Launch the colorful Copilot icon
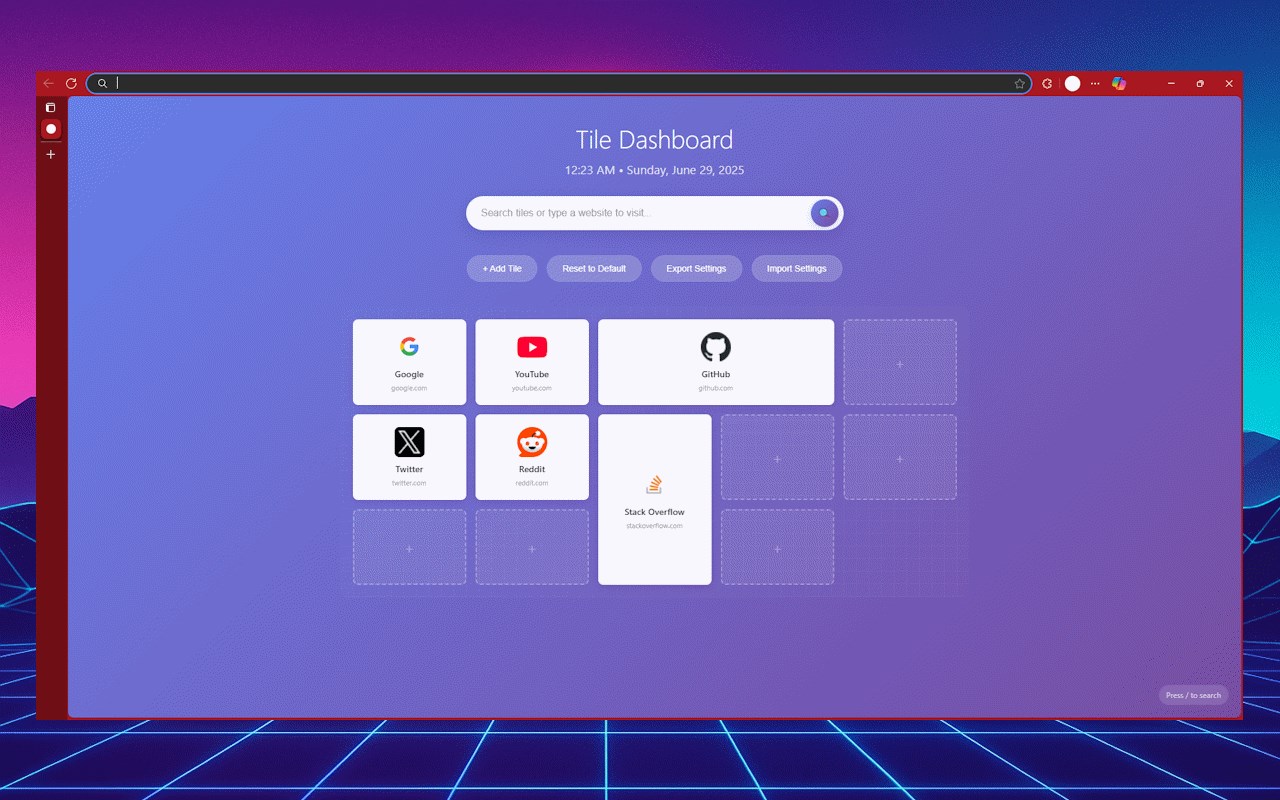 click(1119, 84)
